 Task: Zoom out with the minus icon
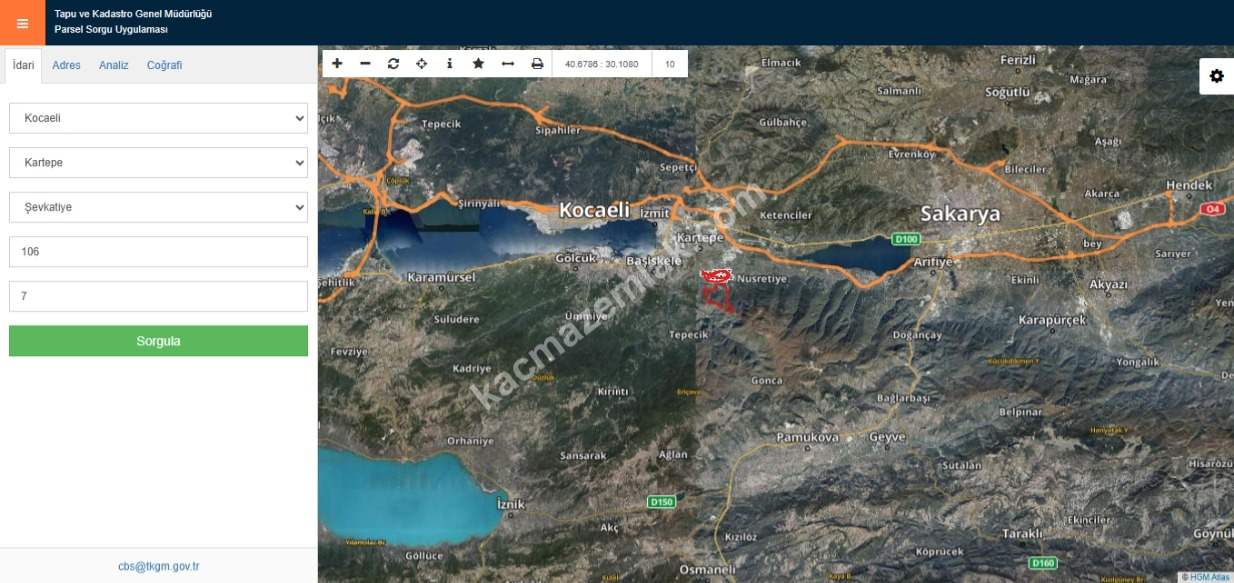point(365,64)
